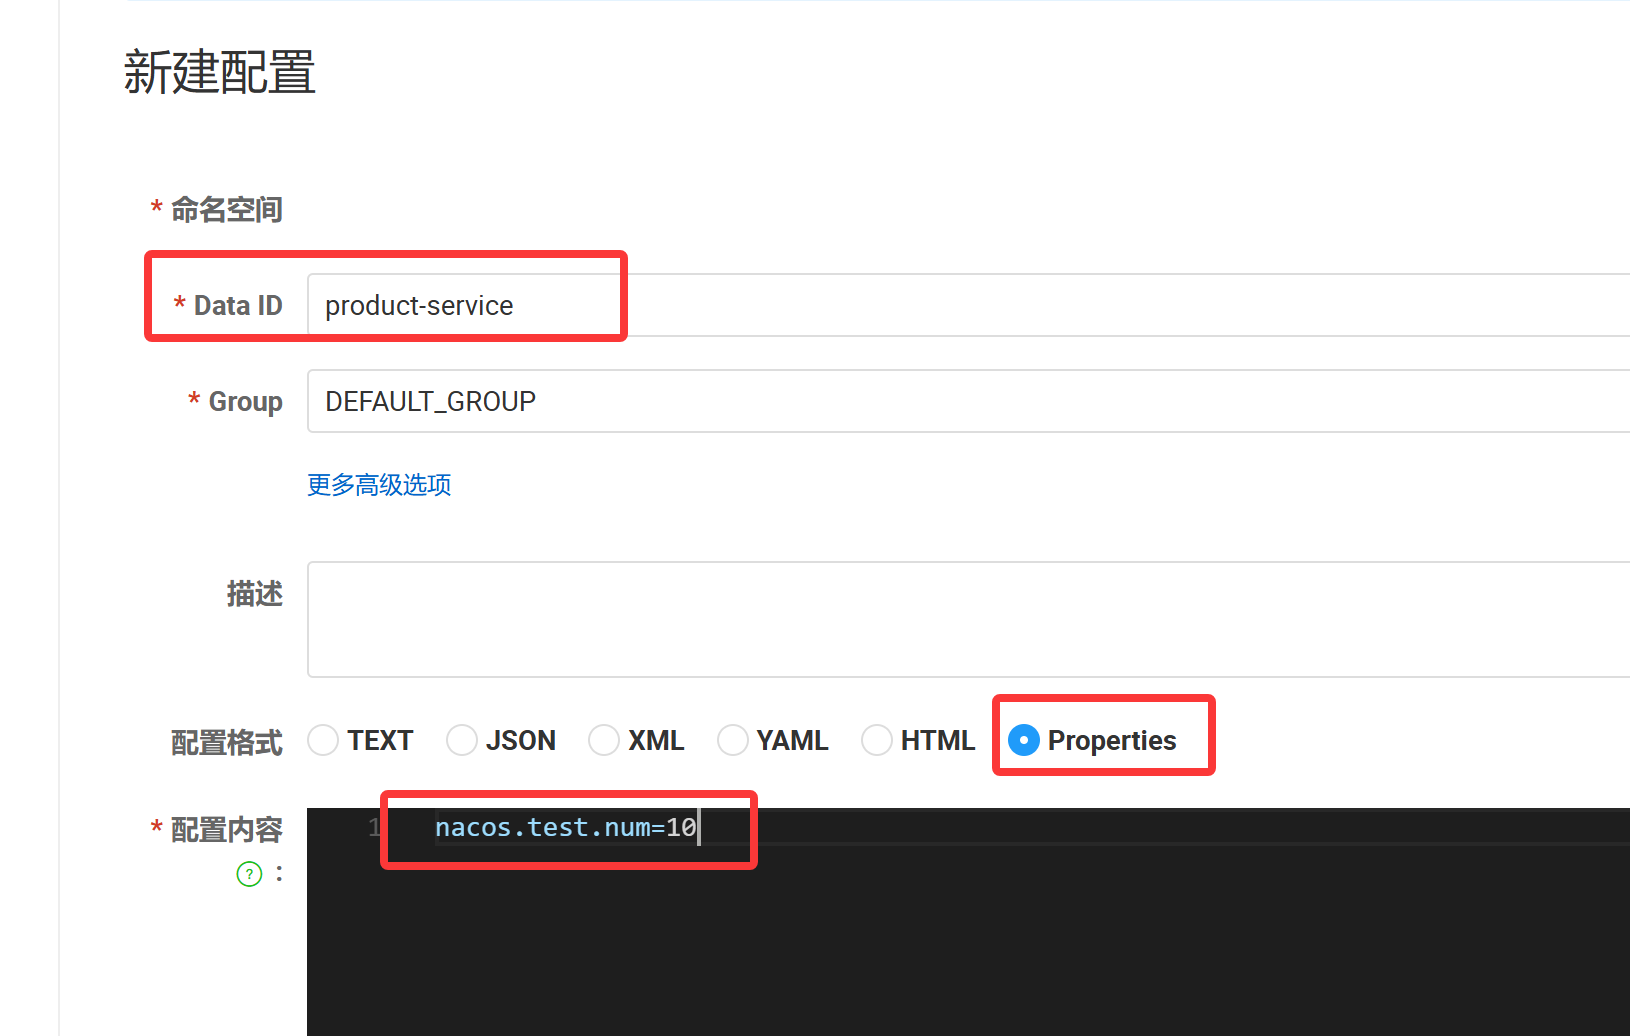Click the 配置内容 label

pos(226,830)
